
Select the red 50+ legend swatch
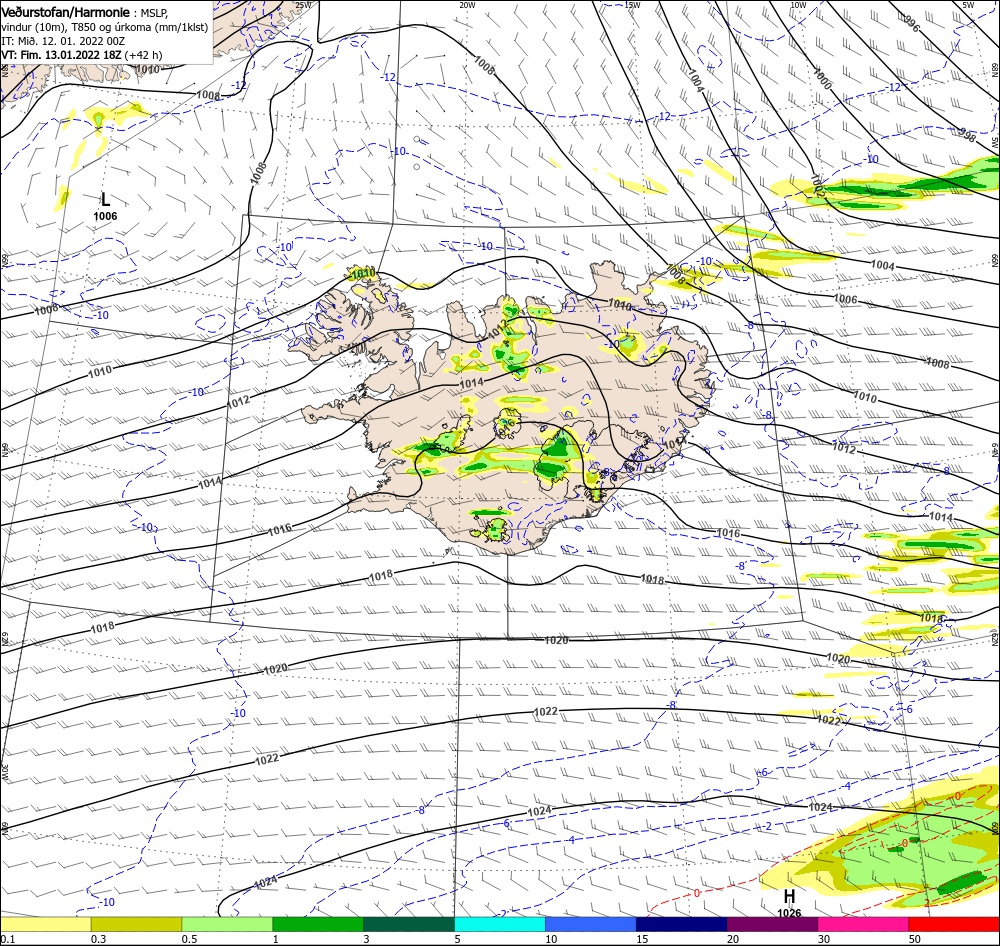point(954,924)
